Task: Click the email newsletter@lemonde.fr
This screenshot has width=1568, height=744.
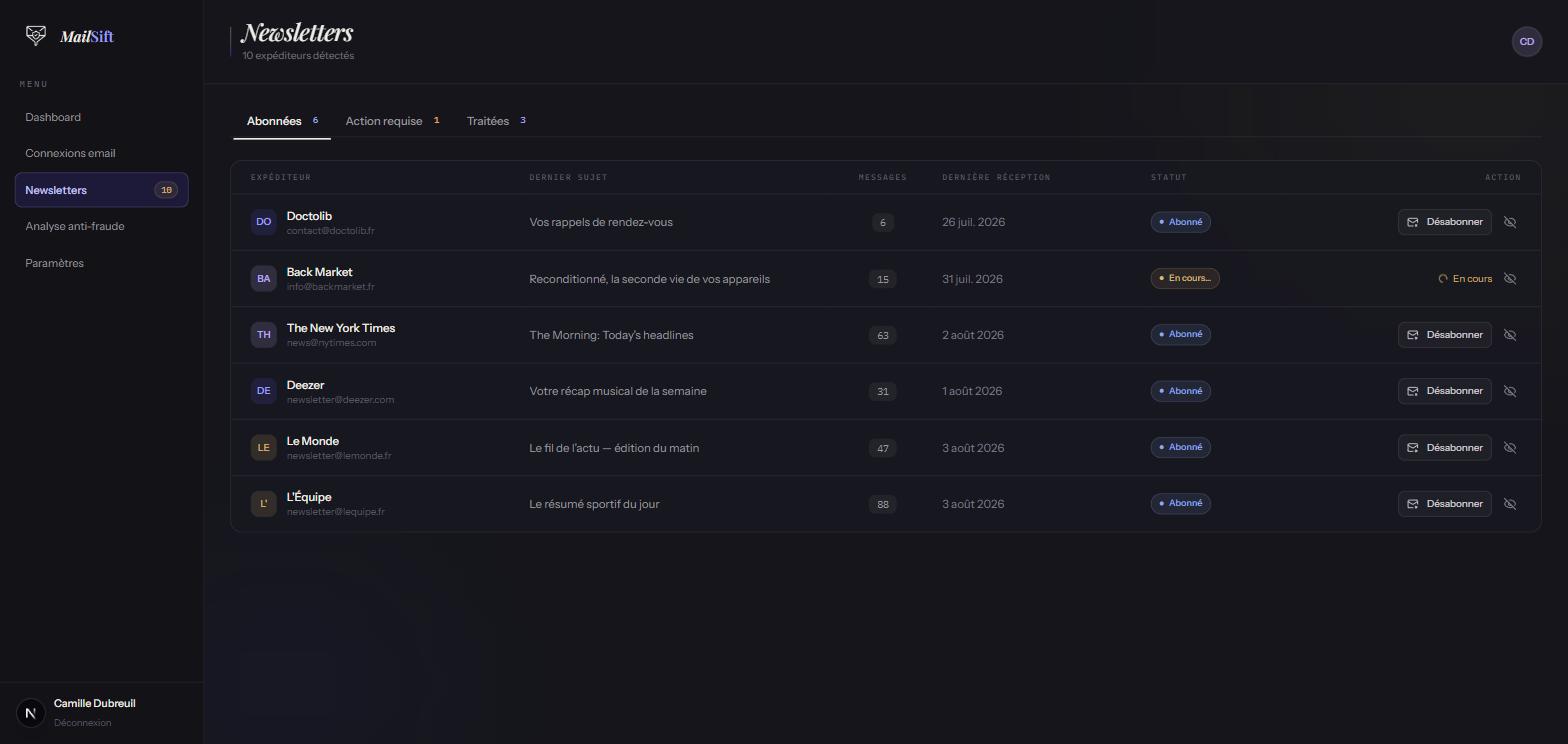Action: pyautogui.click(x=339, y=456)
